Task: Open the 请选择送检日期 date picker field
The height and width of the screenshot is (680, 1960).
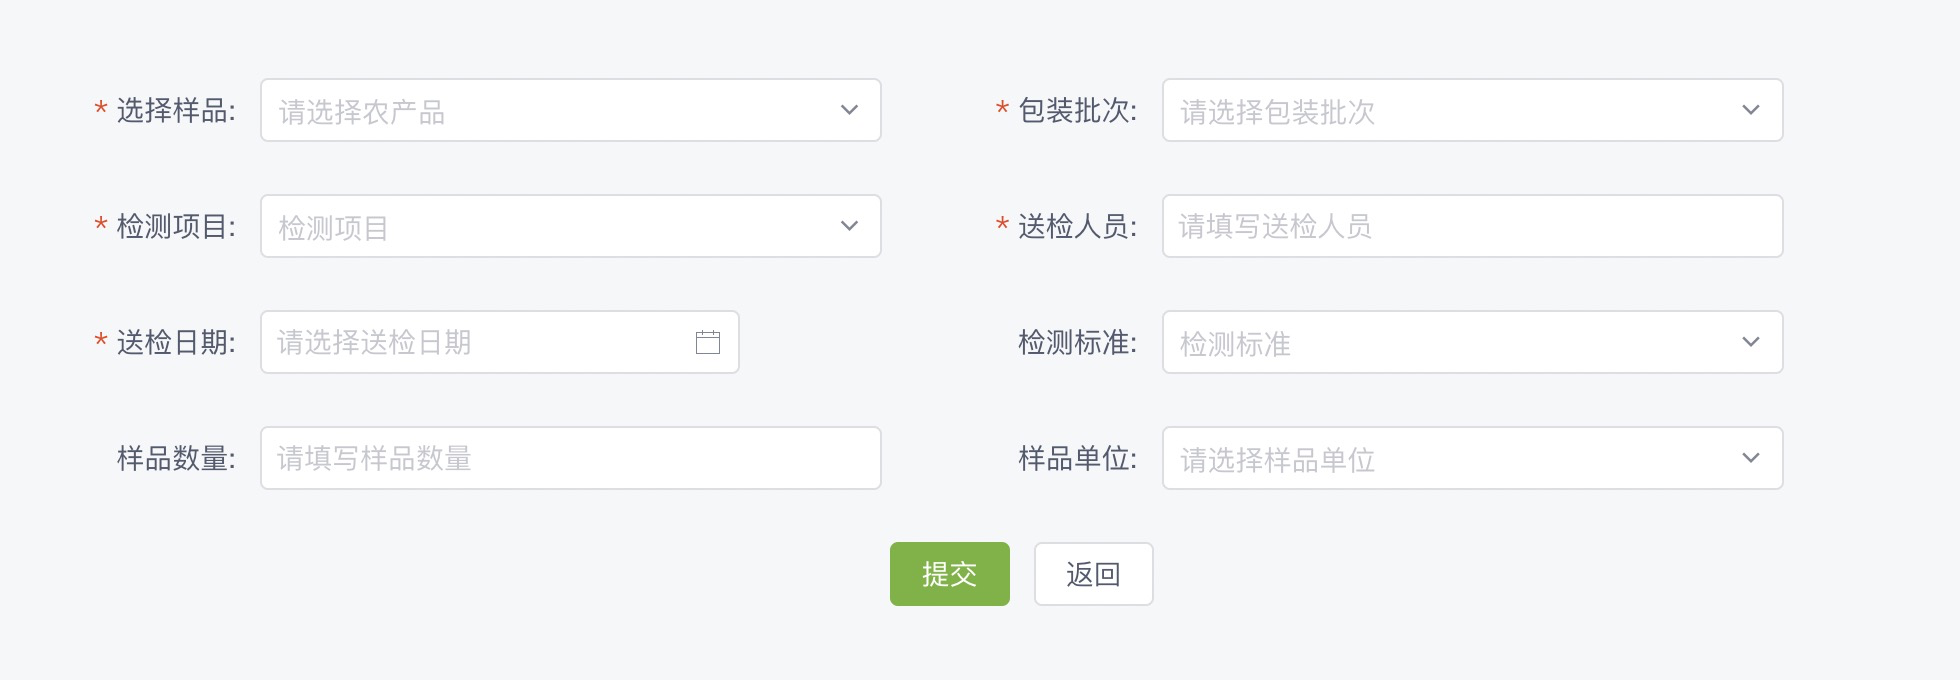Action: (500, 342)
